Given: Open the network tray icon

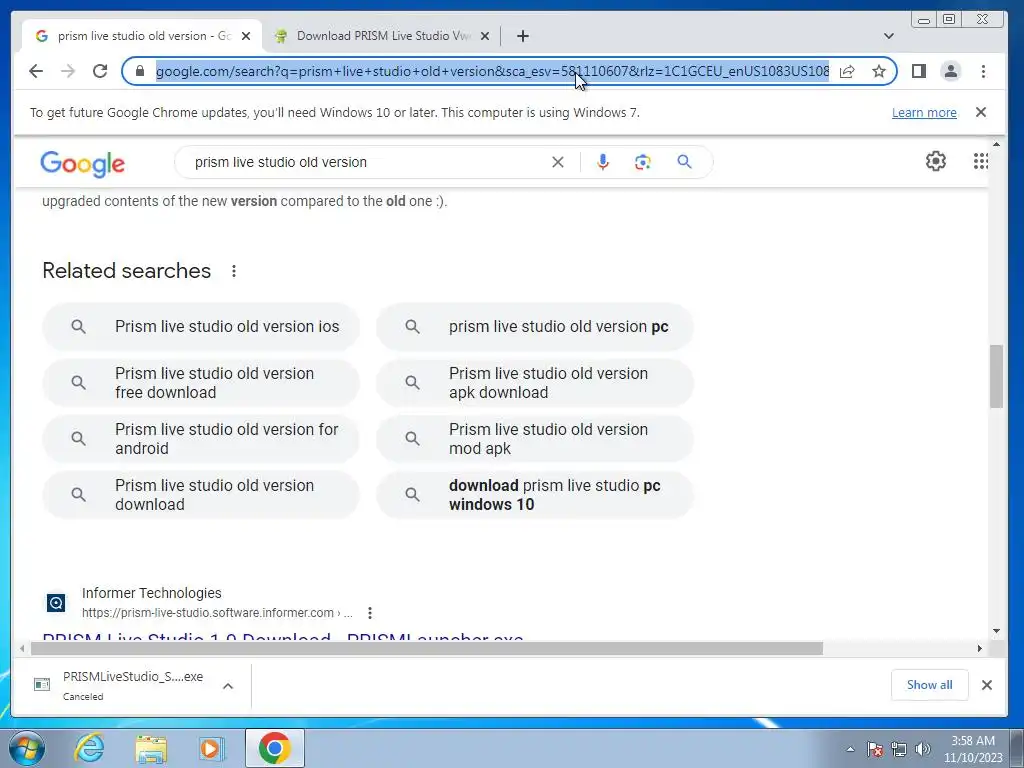Looking at the screenshot, I should coord(899,749).
